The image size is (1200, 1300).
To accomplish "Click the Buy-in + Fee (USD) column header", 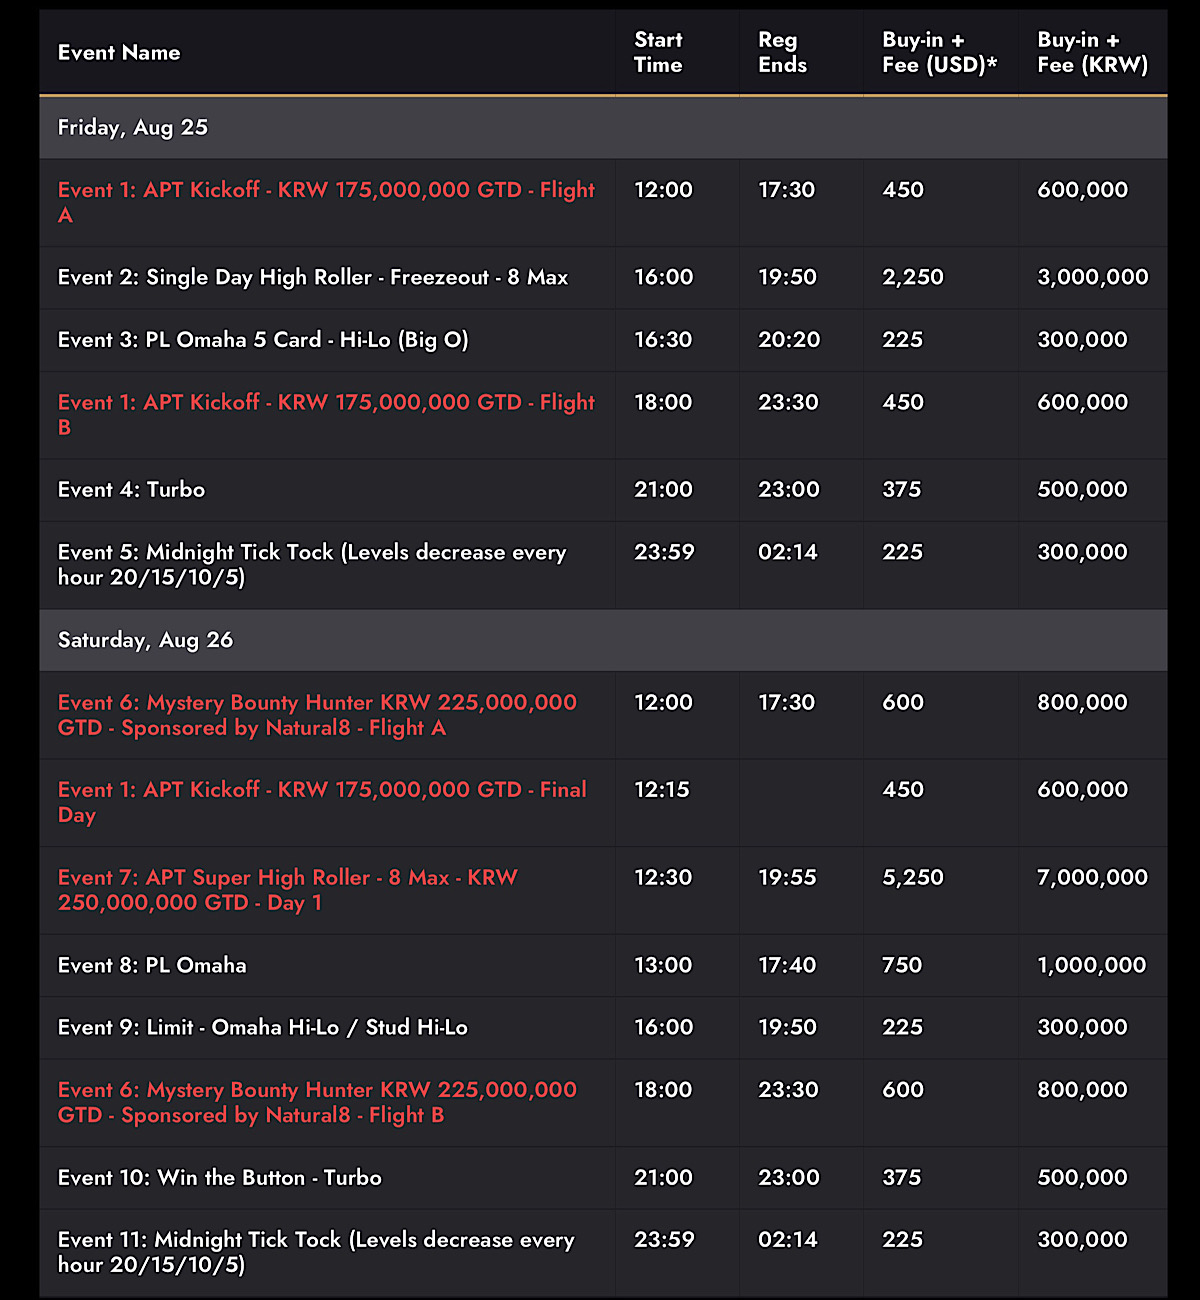I will [x=939, y=53].
